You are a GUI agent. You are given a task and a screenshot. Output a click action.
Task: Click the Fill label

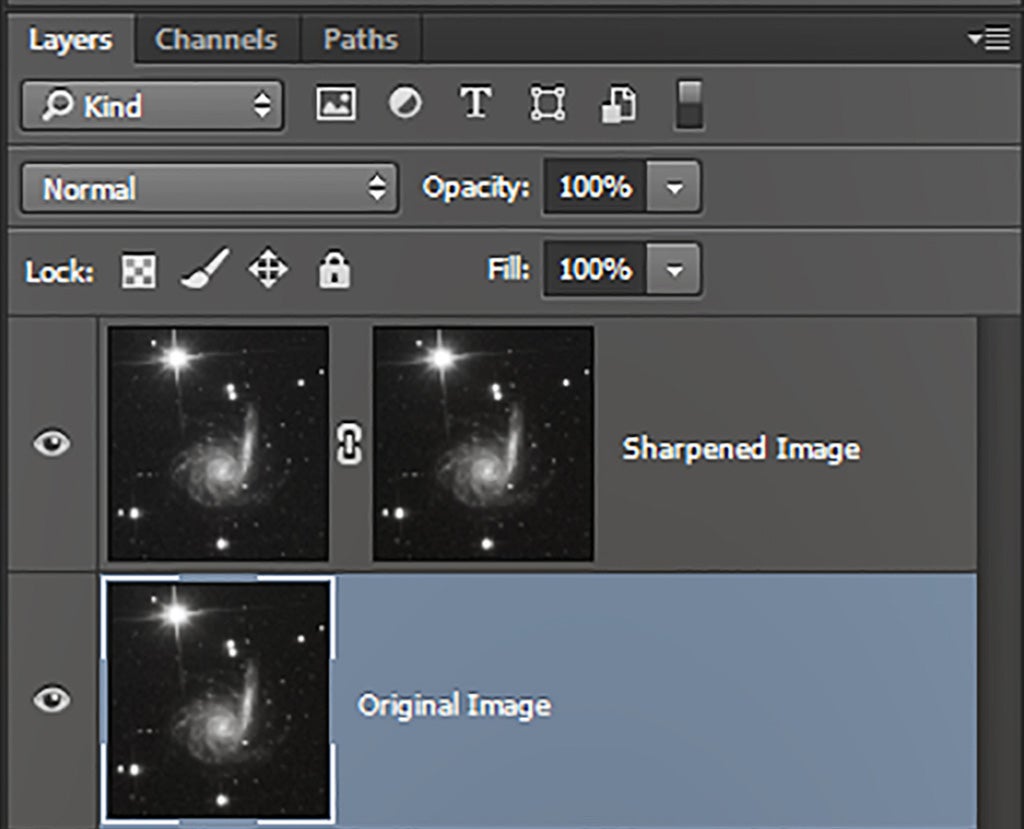point(508,269)
